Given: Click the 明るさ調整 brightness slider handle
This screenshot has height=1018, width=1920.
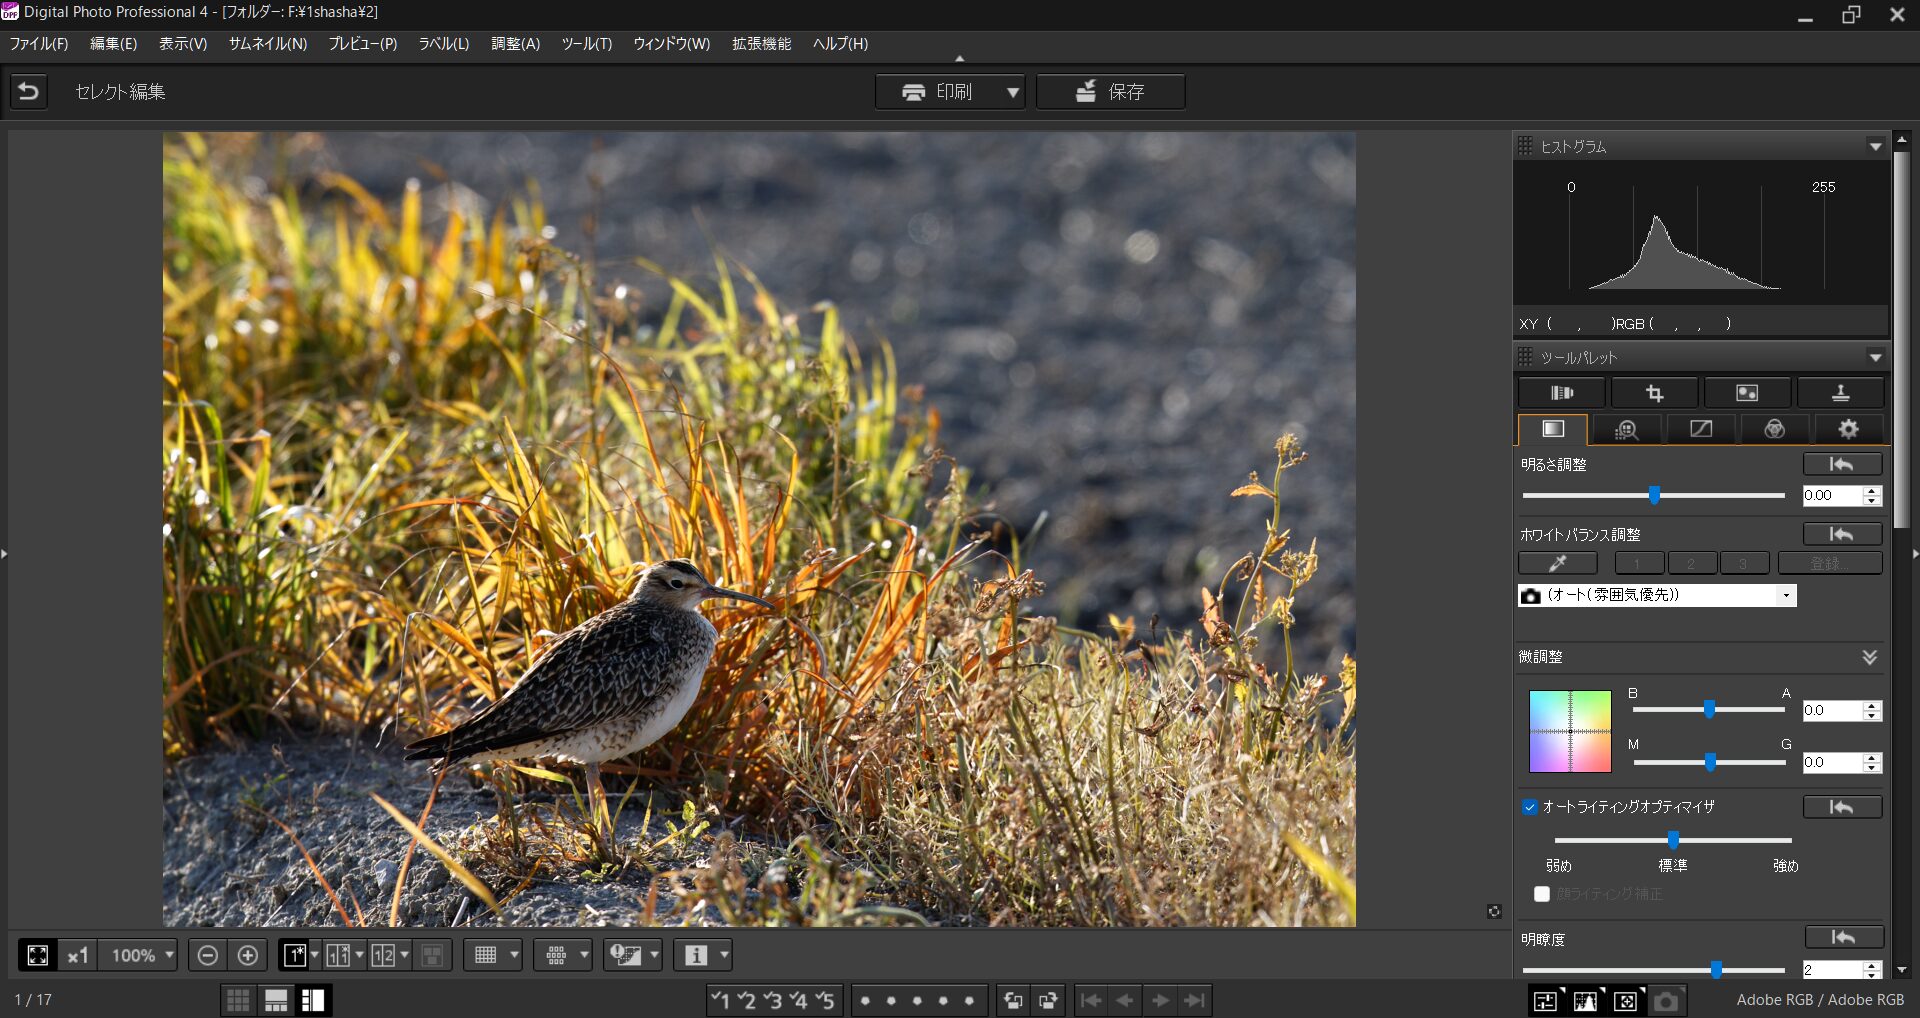Looking at the screenshot, I should [1654, 495].
